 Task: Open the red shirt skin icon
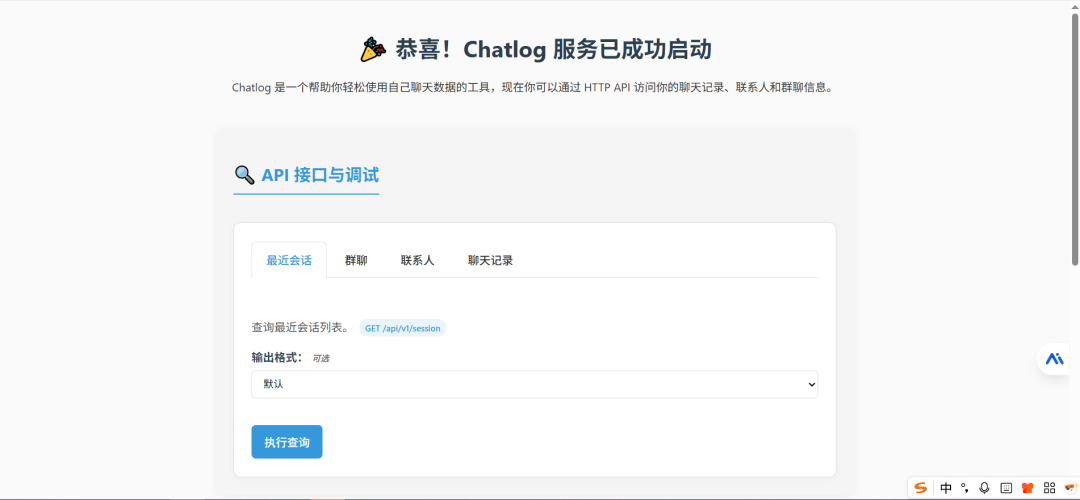(x=1027, y=488)
